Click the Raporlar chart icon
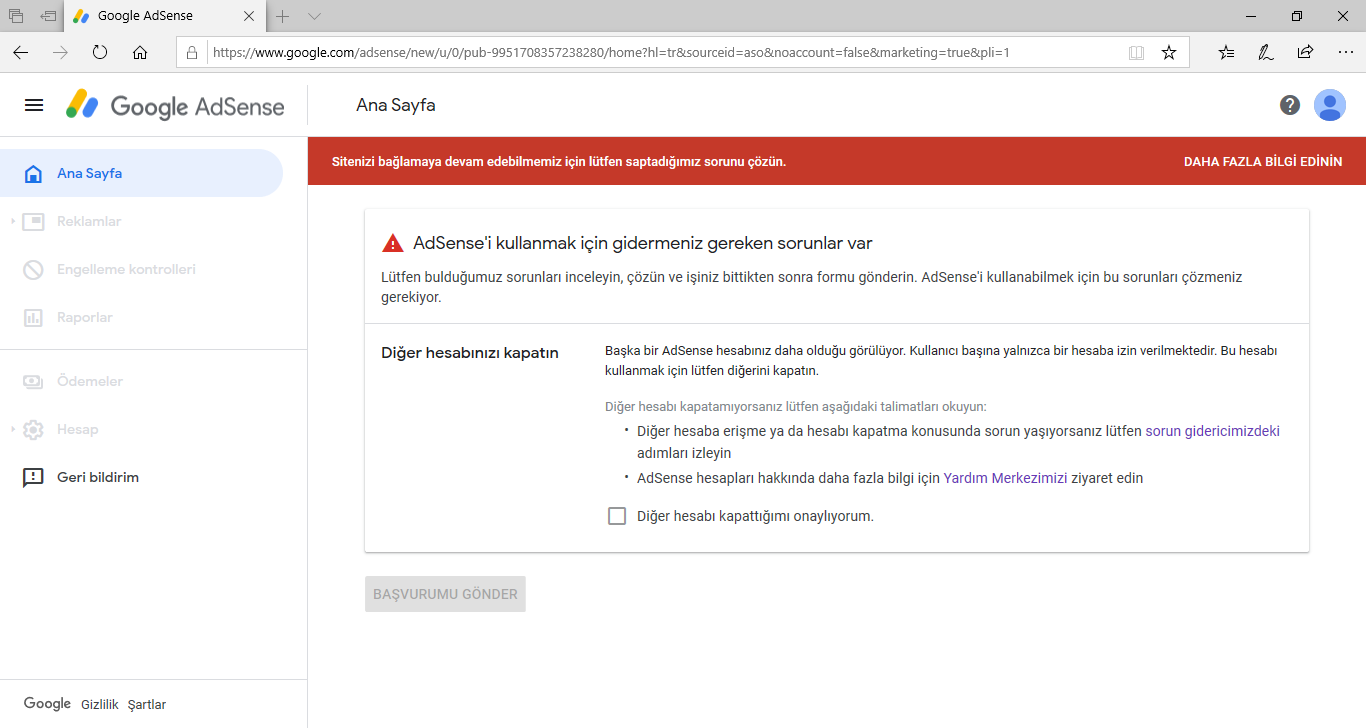 [x=33, y=318]
